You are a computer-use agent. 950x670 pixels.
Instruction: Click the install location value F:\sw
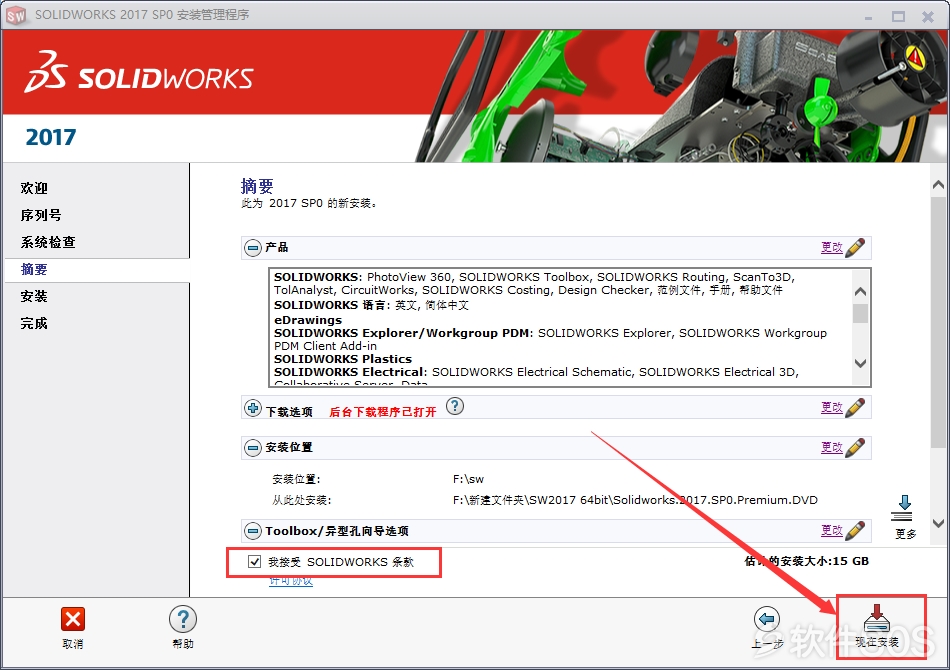click(468, 479)
